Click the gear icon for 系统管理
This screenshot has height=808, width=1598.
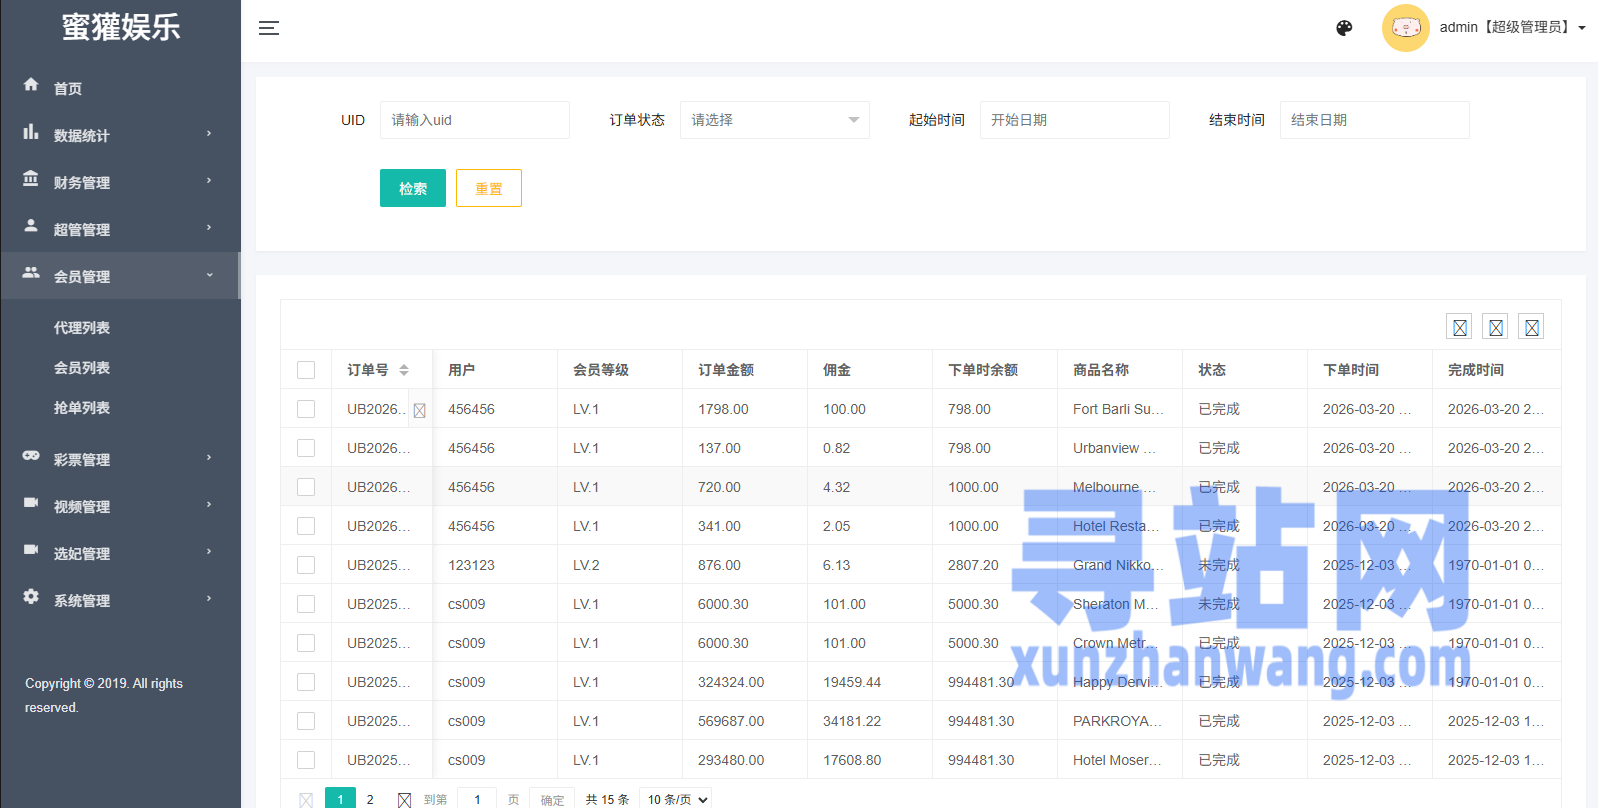[31, 597]
